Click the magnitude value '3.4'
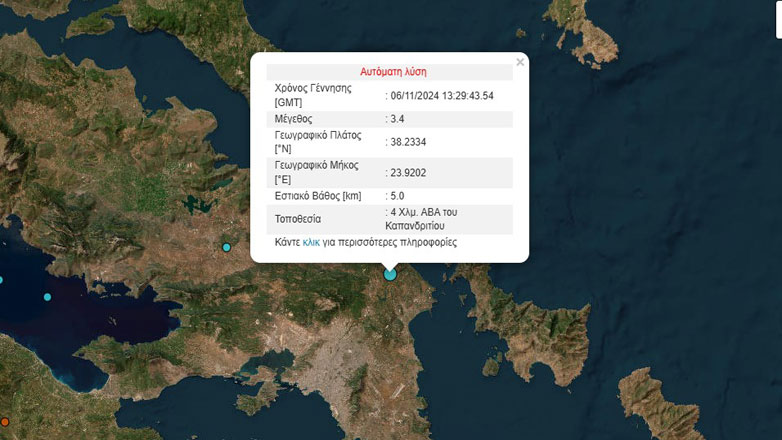Image resolution: width=782 pixels, height=440 pixels. pos(397,119)
